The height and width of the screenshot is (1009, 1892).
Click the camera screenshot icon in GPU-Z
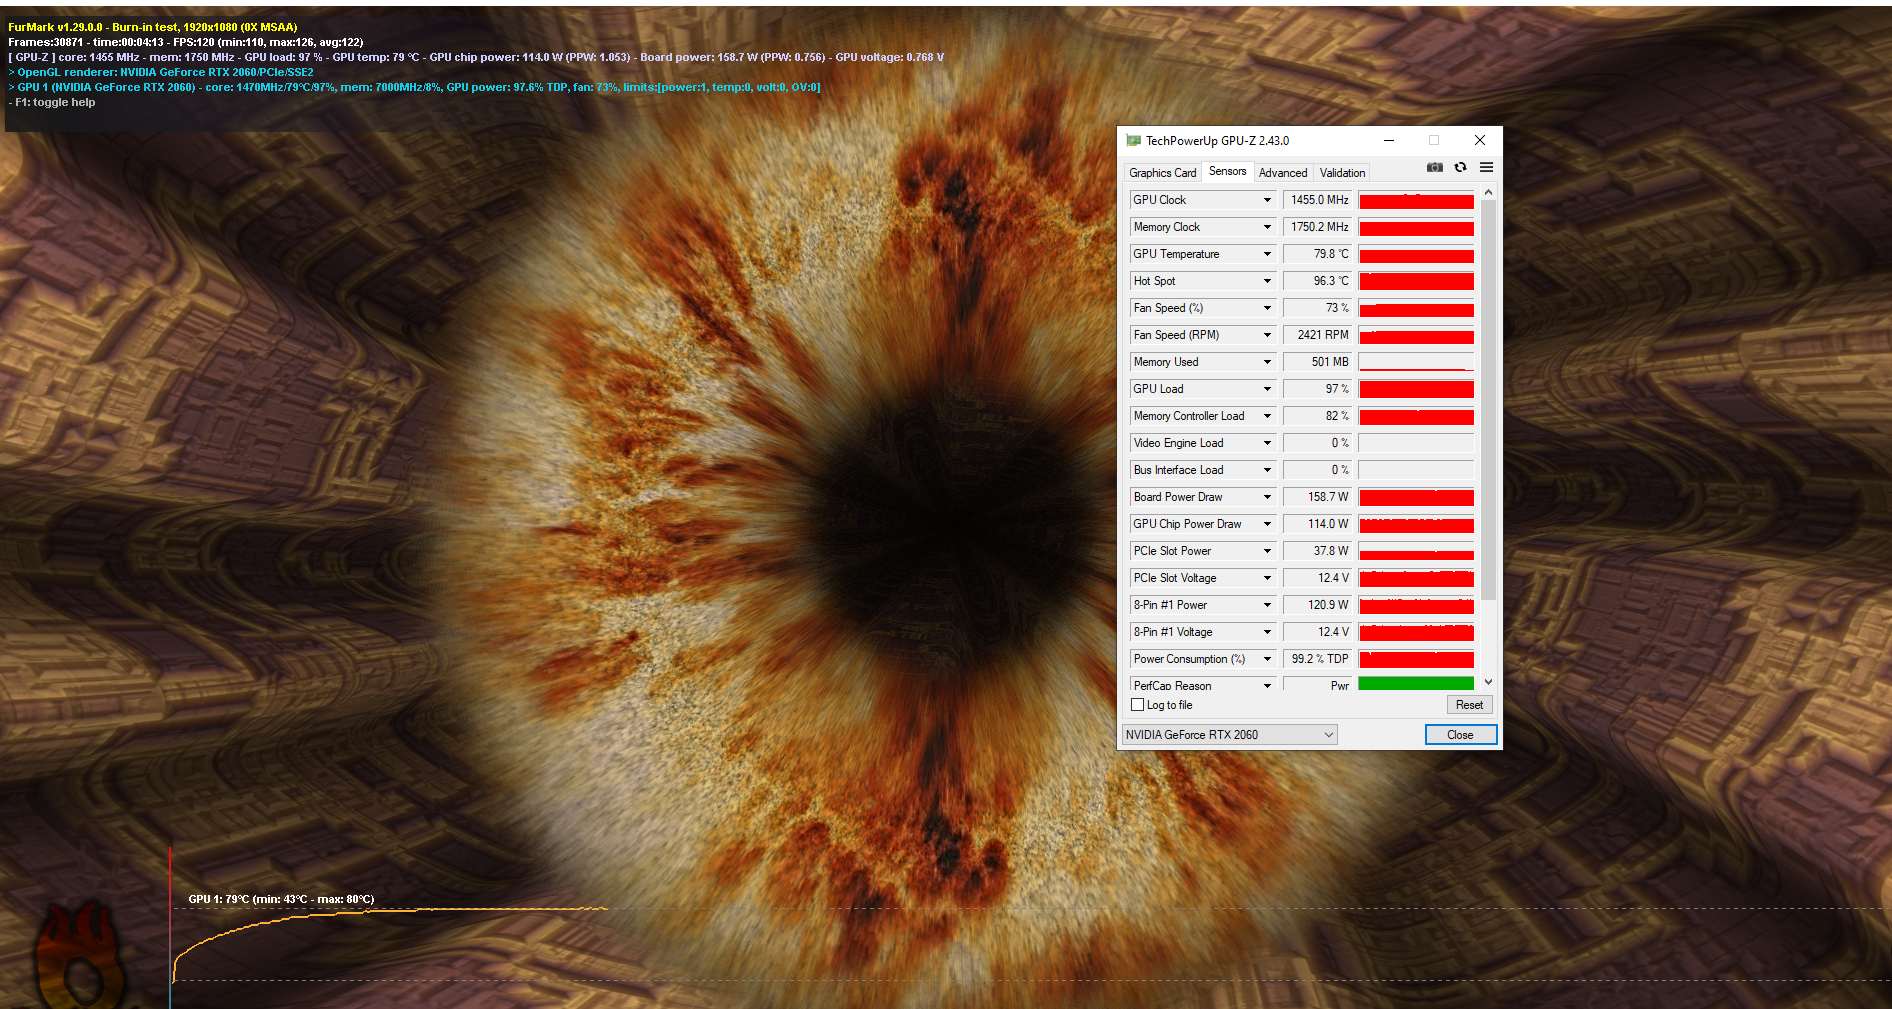(1434, 167)
